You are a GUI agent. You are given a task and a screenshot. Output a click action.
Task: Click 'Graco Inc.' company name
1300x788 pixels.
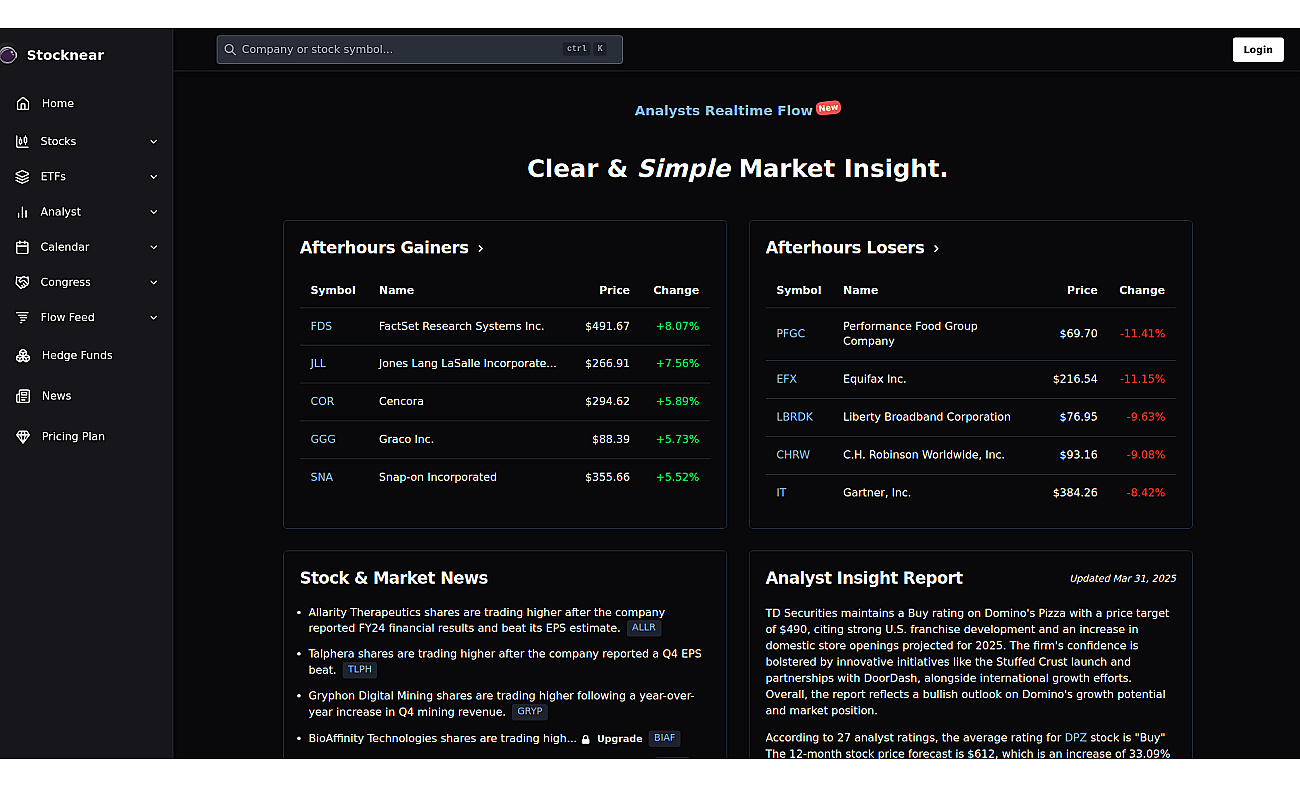tap(406, 439)
